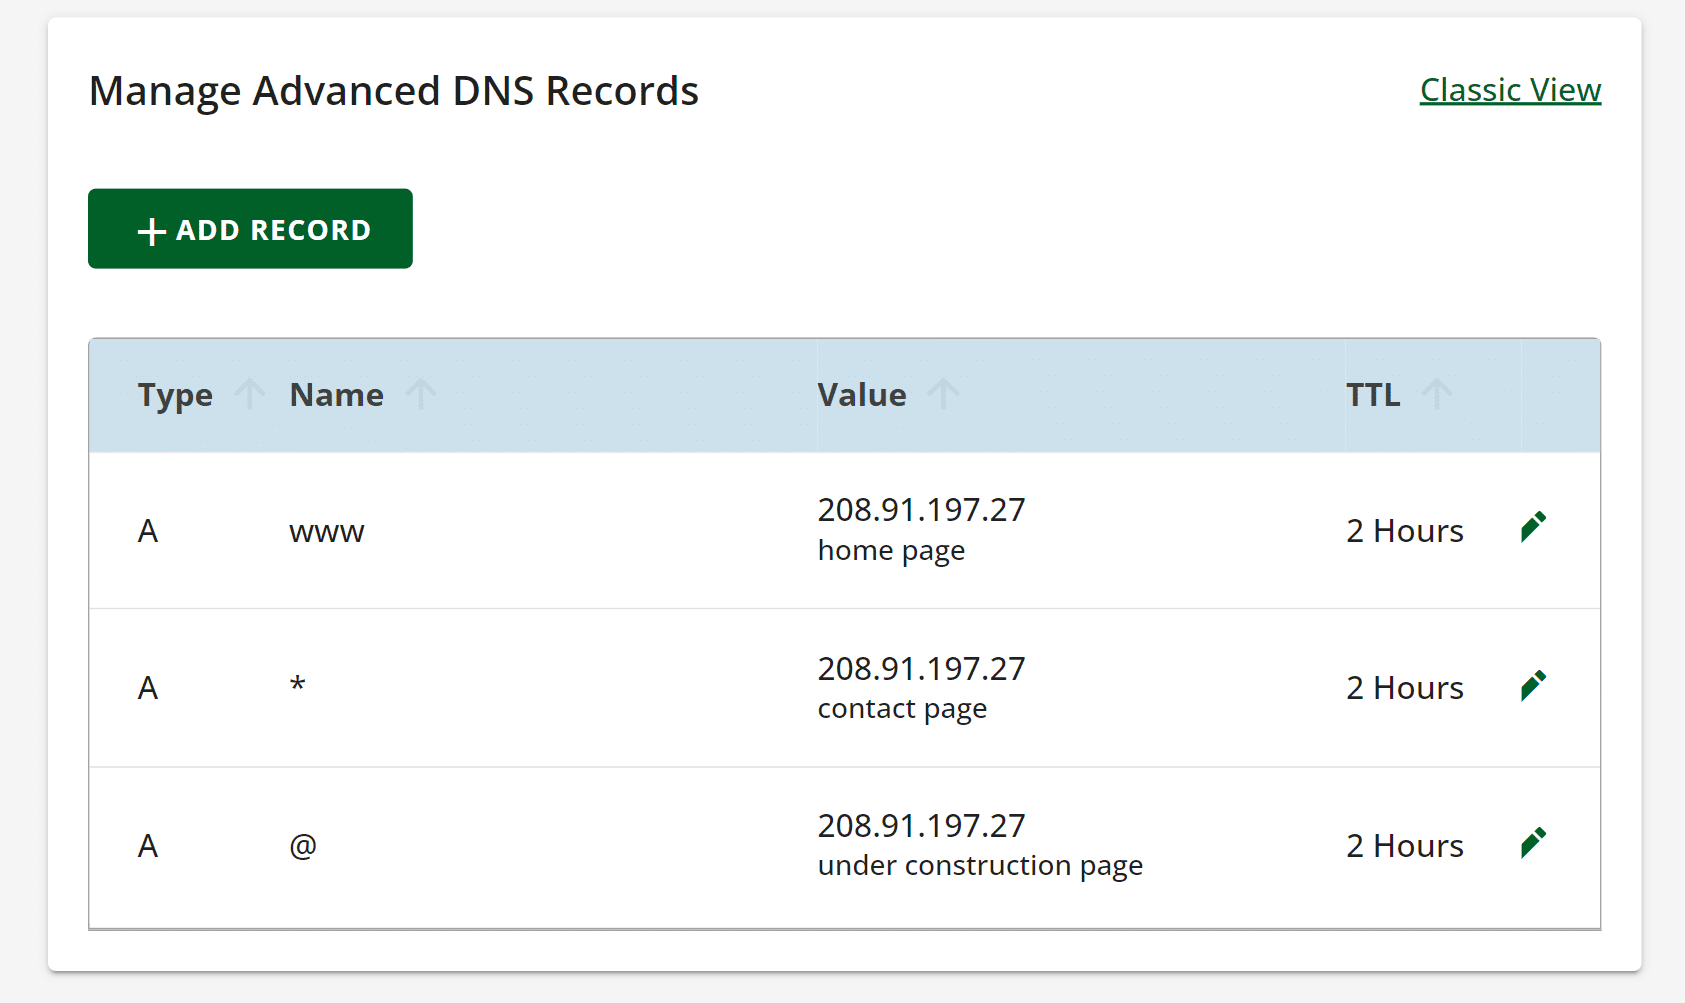Click the 2 Hours TTL of the @ record
Screen dimensions: 1685x1003
click(1404, 845)
